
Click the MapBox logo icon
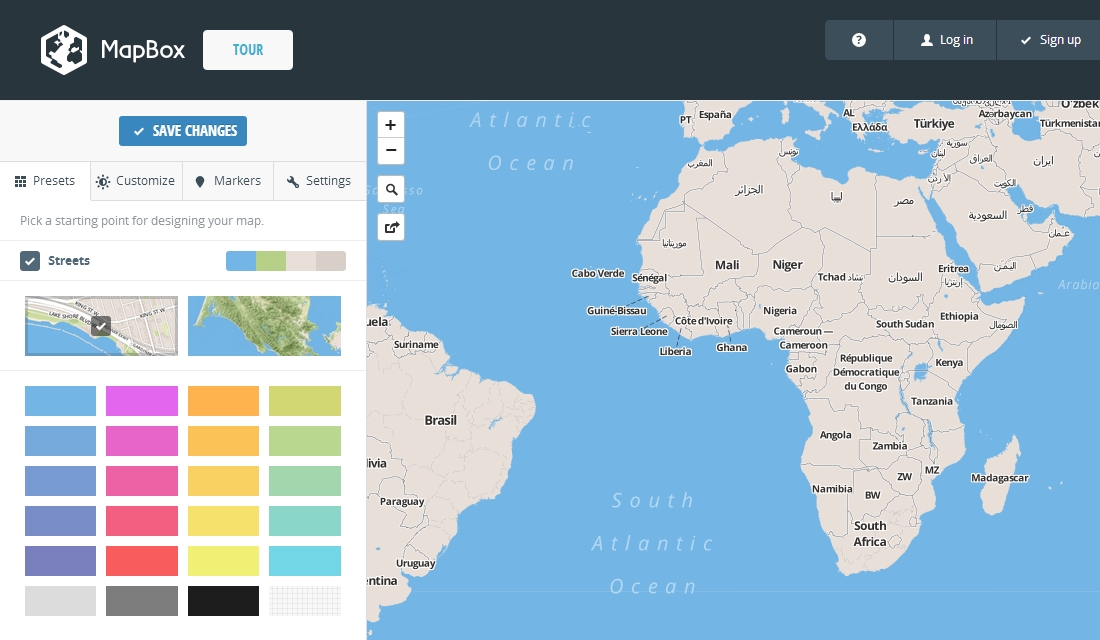pyautogui.click(x=64, y=50)
